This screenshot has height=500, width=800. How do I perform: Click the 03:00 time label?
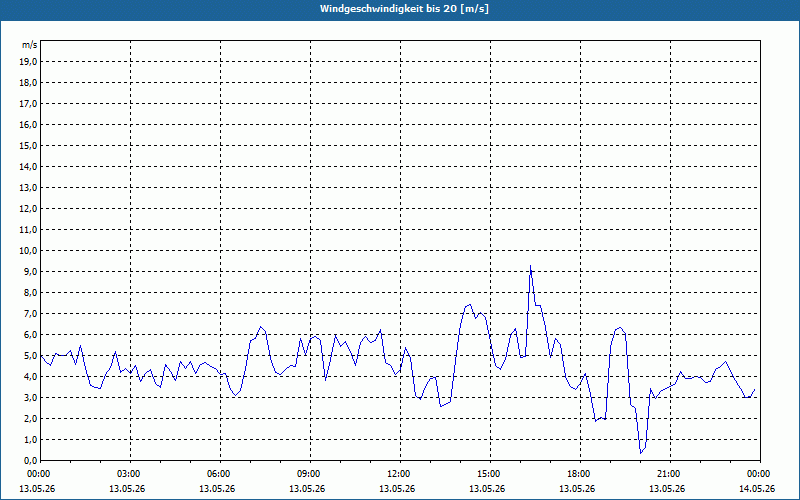click(x=131, y=474)
